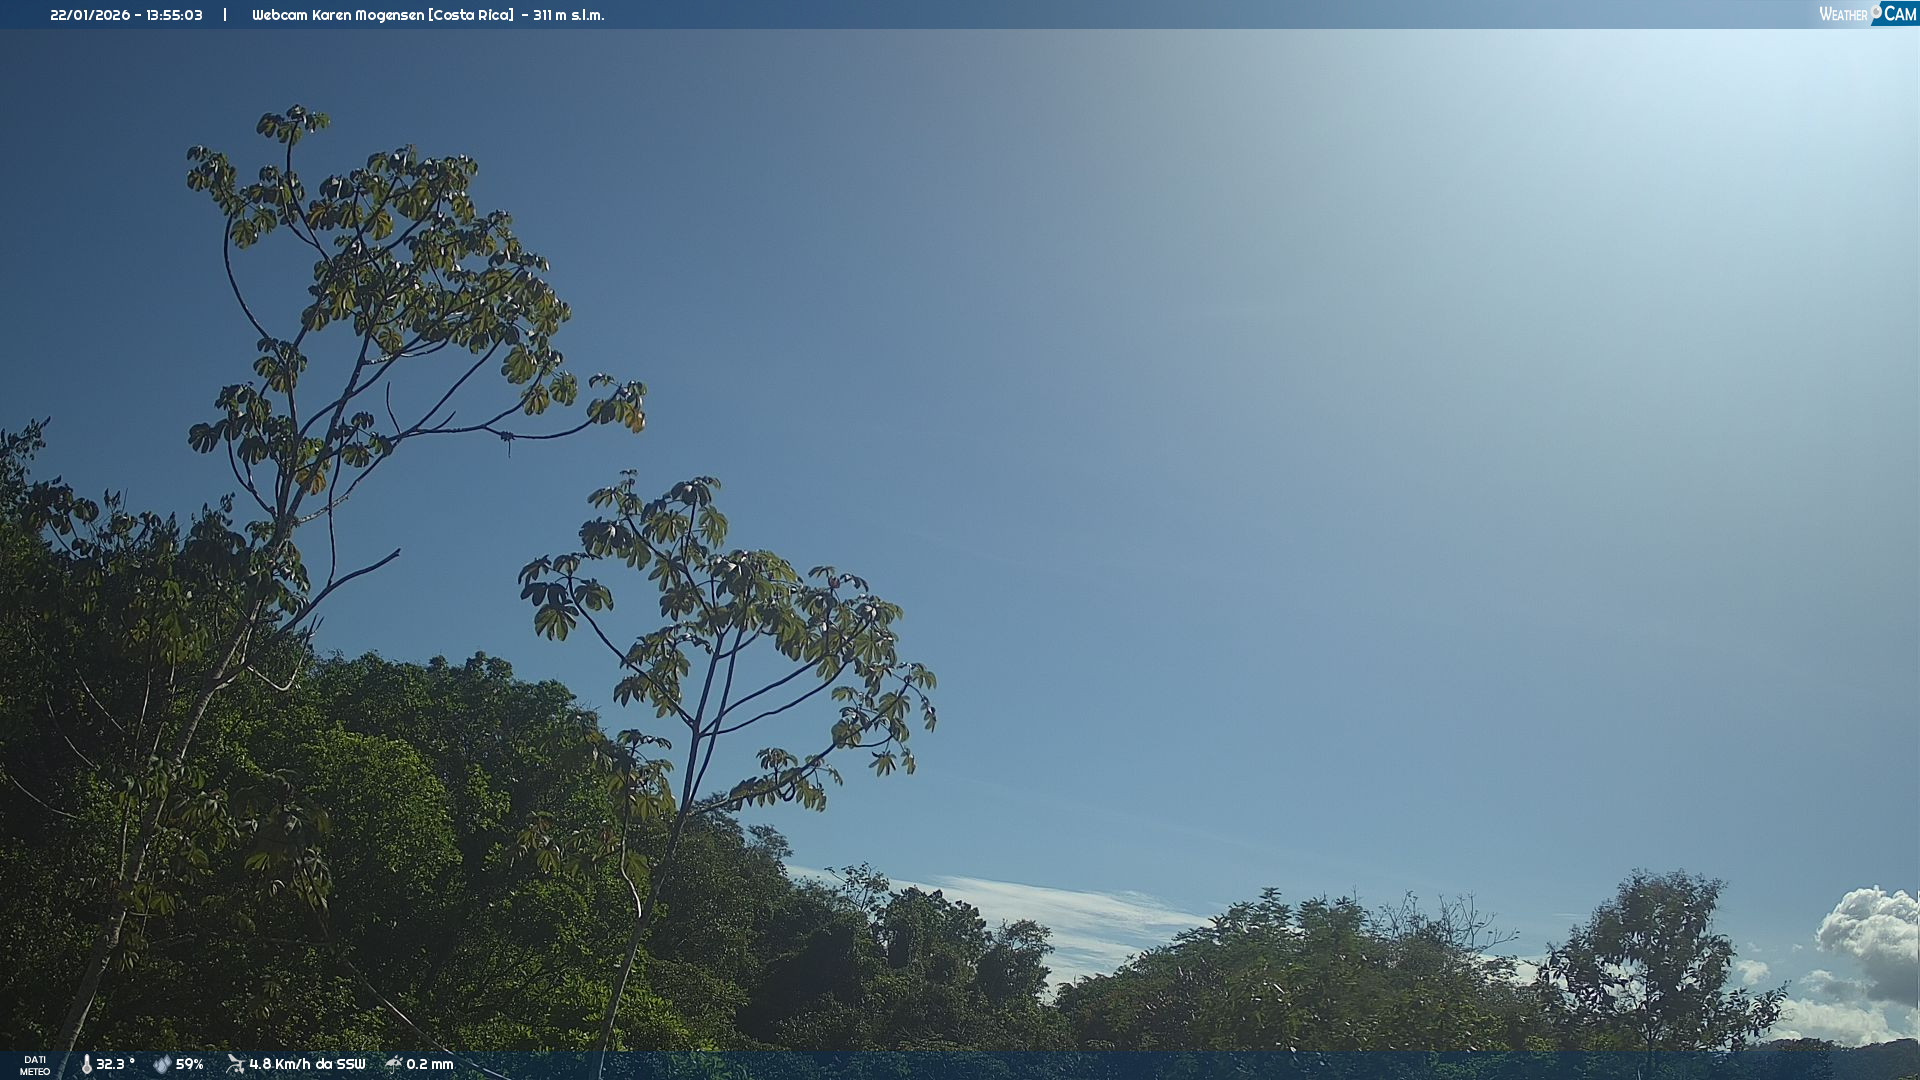Click the 0.2 mm rainfall value
The image size is (1920, 1080).
430,1065
